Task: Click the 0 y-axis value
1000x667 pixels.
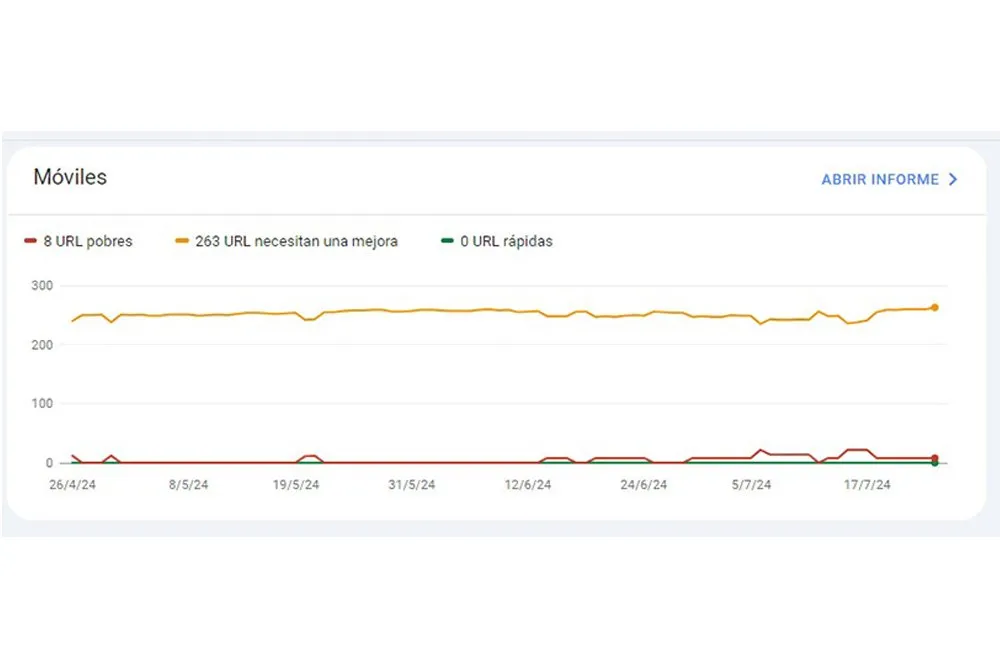Action: coord(49,463)
